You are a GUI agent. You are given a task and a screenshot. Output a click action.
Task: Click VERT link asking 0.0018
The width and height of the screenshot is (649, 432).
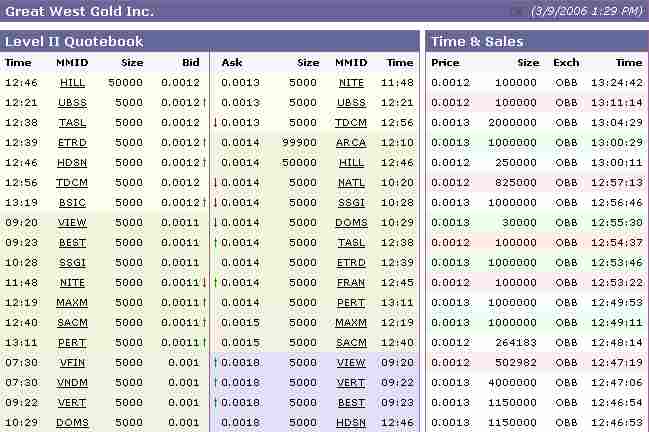351,383
